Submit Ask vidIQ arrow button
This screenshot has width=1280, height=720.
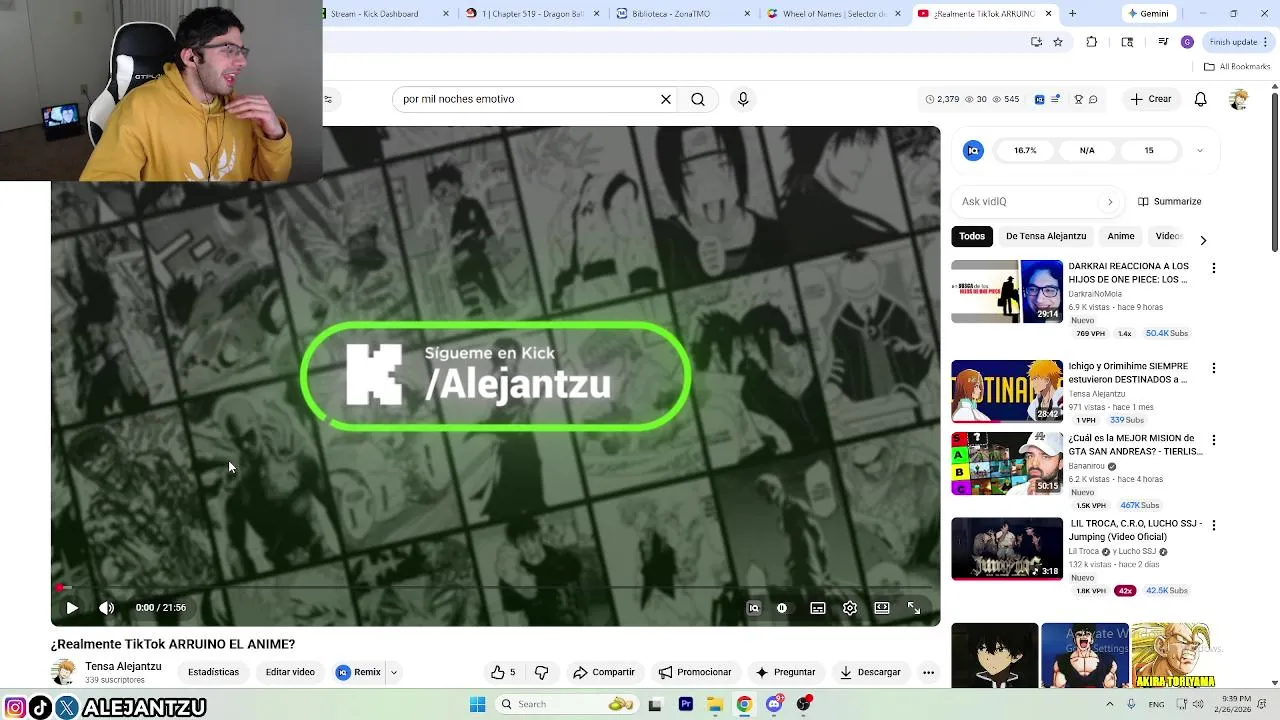click(1110, 201)
